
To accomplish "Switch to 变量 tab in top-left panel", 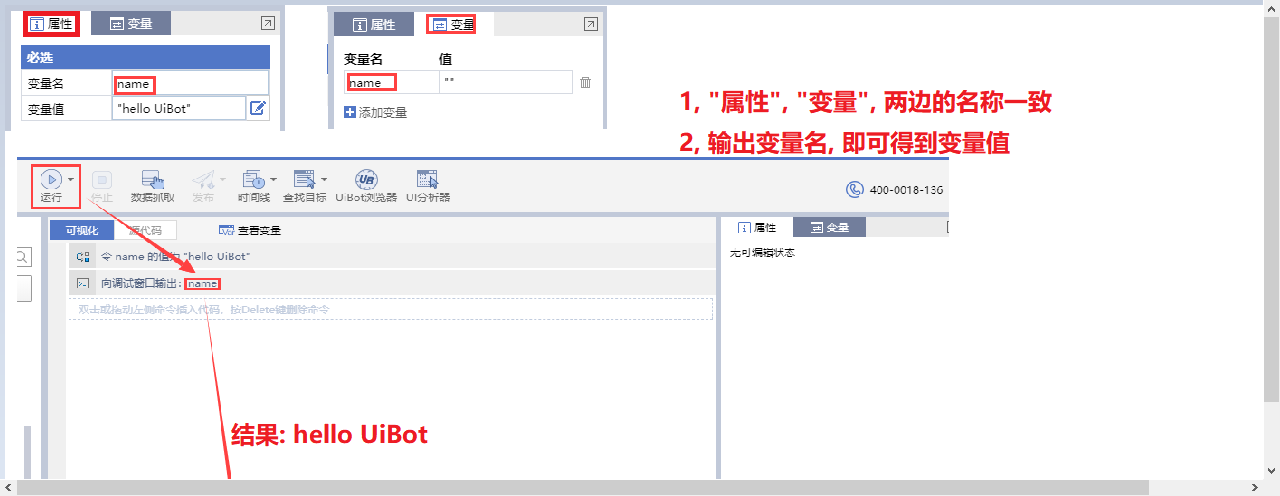I will pyautogui.click(x=130, y=23).
